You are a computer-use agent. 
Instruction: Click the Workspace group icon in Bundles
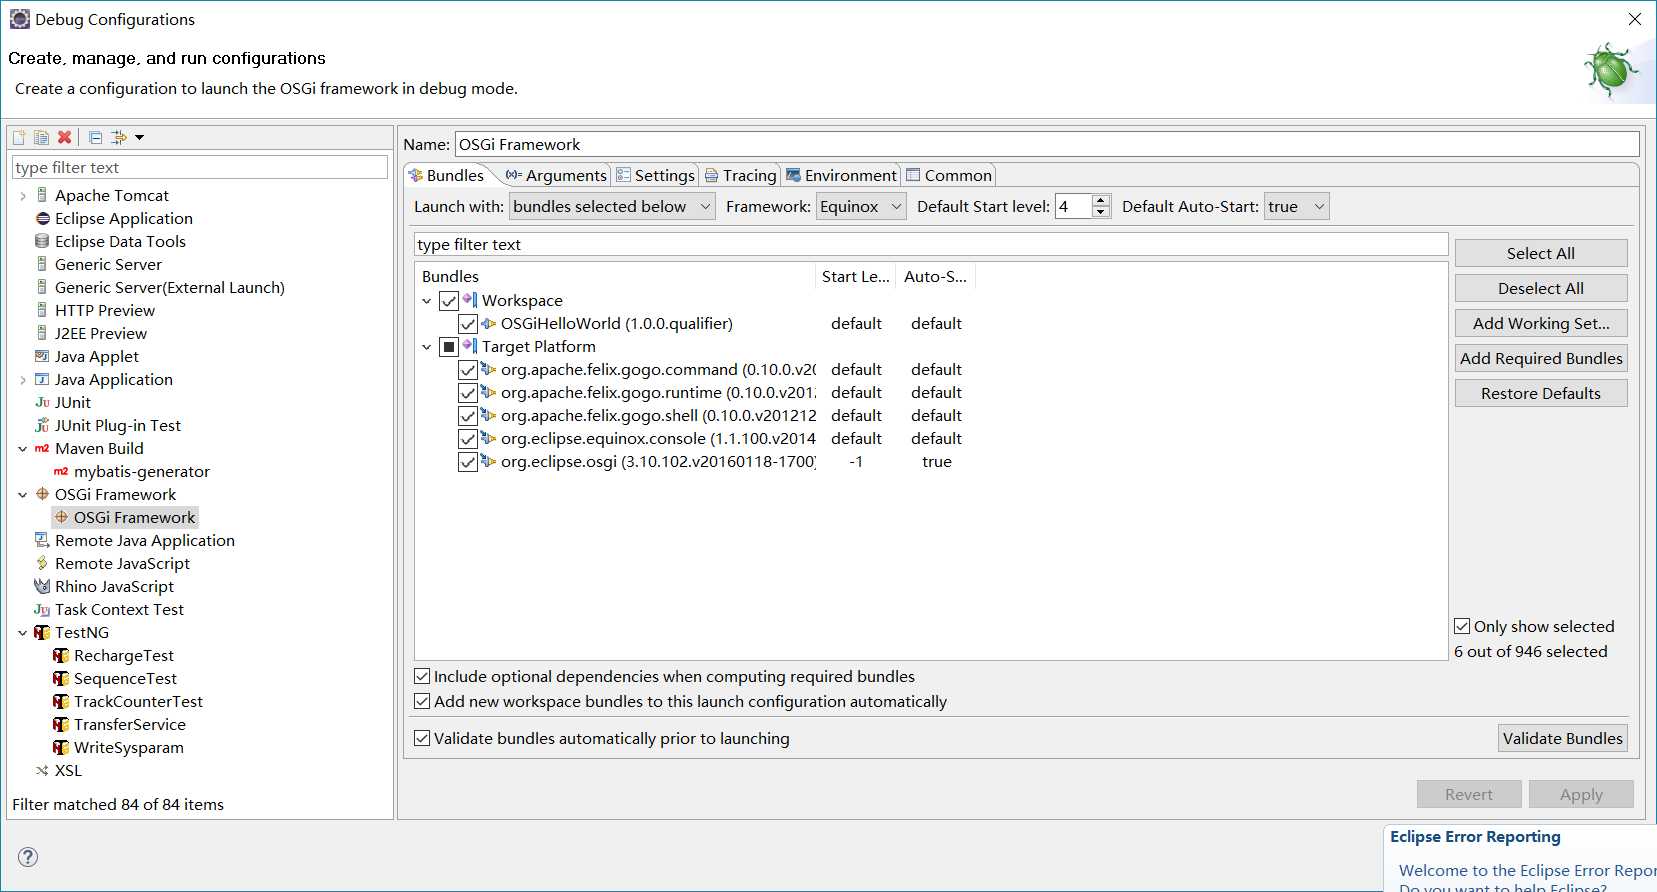click(469, 300)
